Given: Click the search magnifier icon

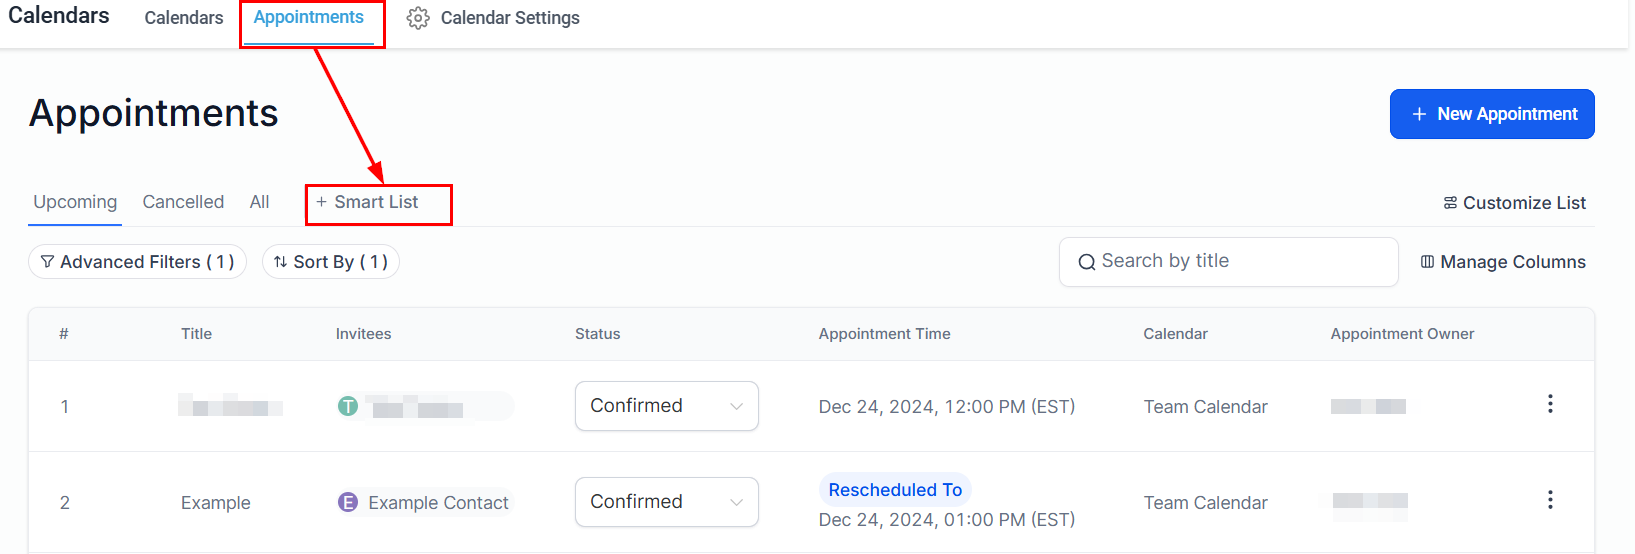Looking at the screenshot, I should pos(1086,262).
